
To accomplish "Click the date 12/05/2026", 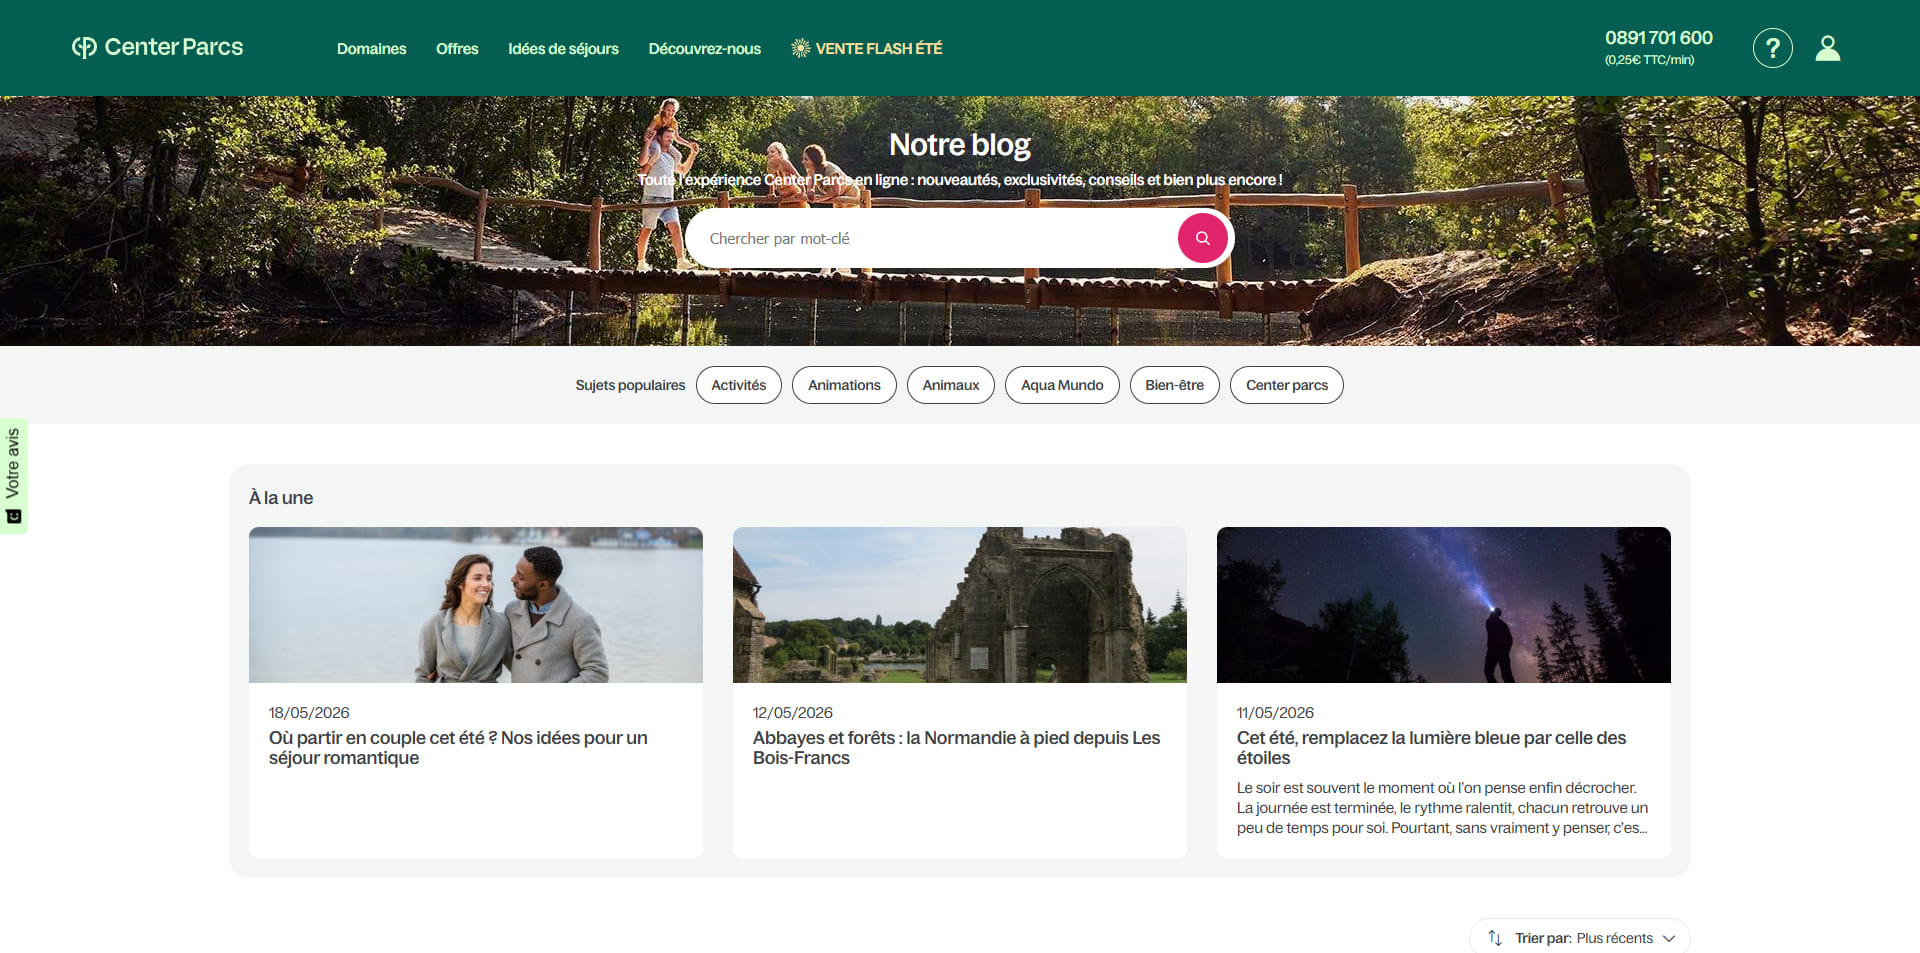I will (793, 713).
